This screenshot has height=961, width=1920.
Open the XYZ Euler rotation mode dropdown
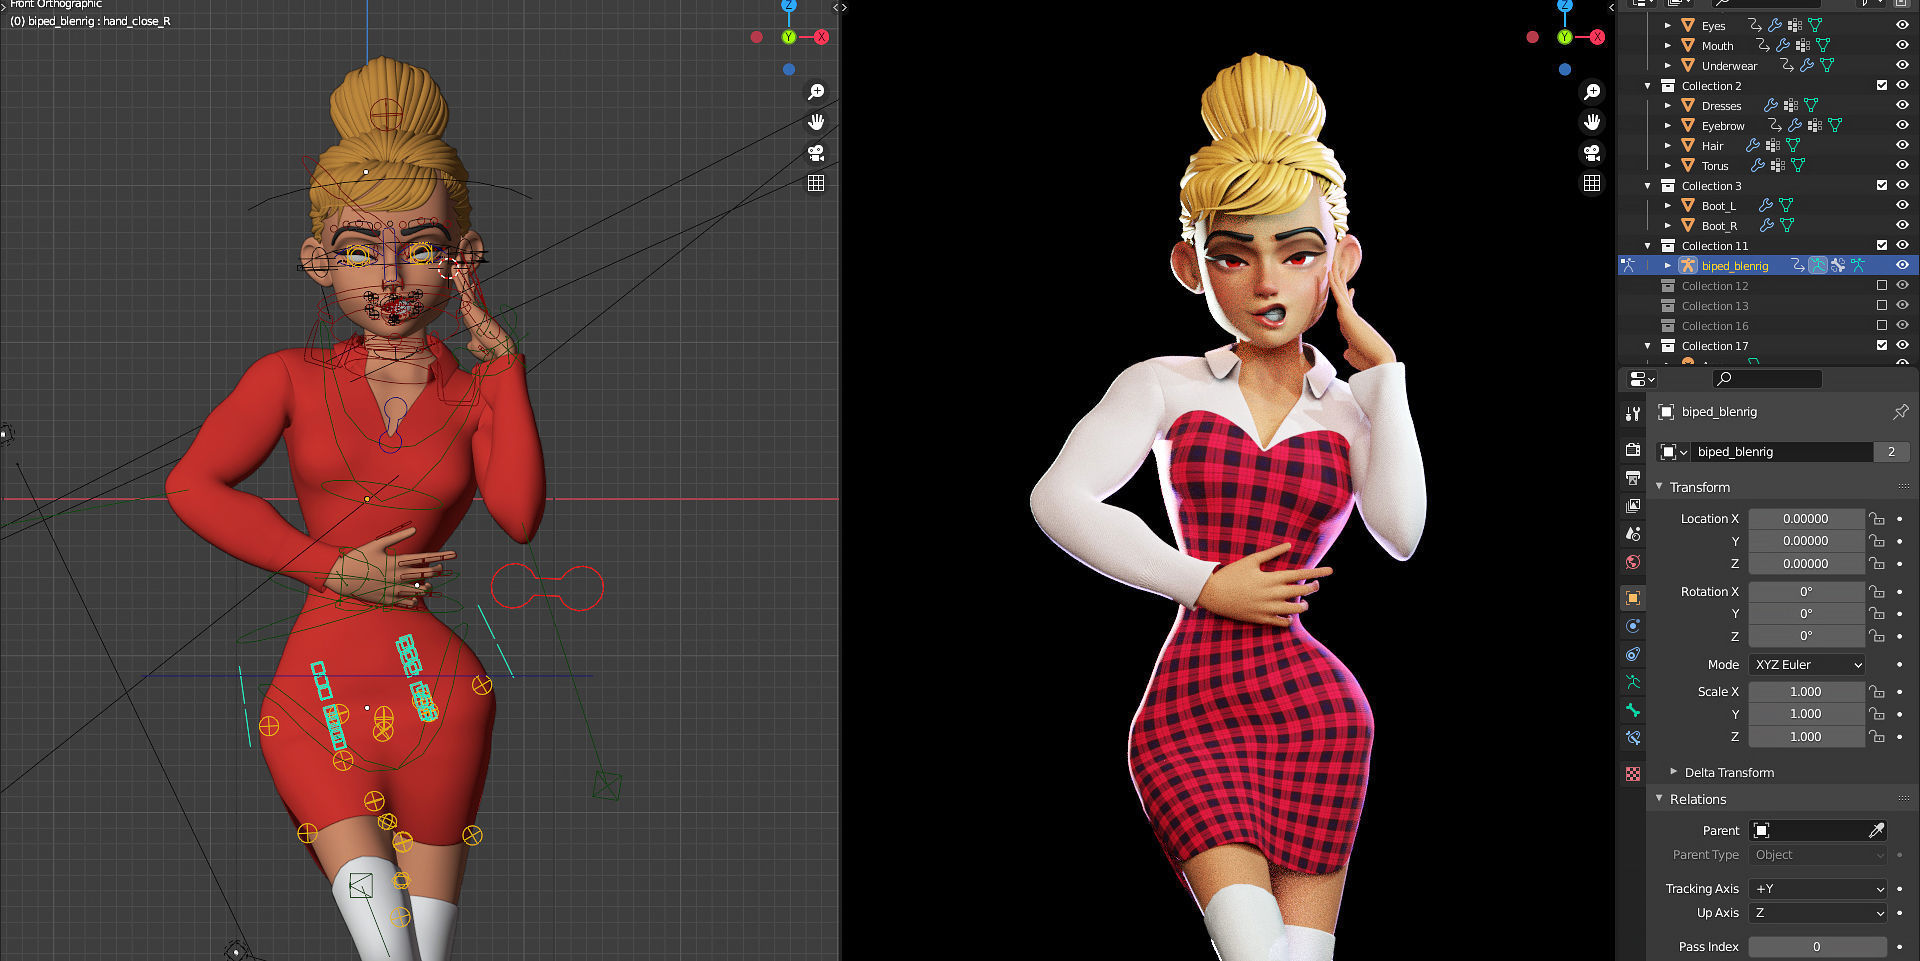pos(1806,664)
